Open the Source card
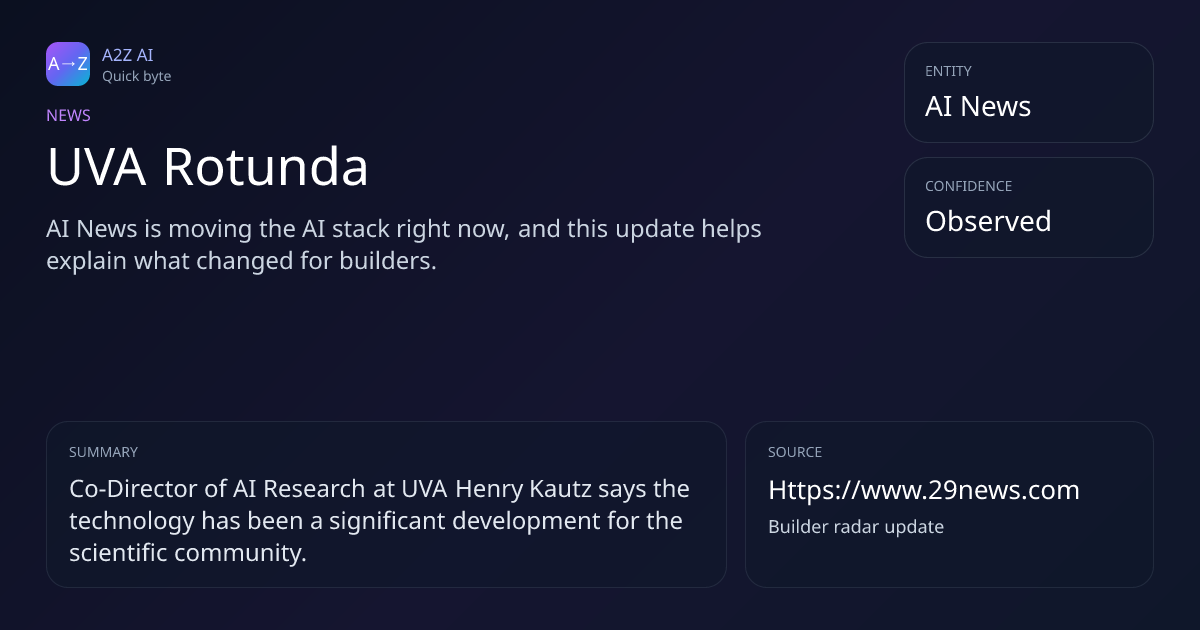Image resolution: width=1200 pixels, height=630 pixels. [949, 504]
